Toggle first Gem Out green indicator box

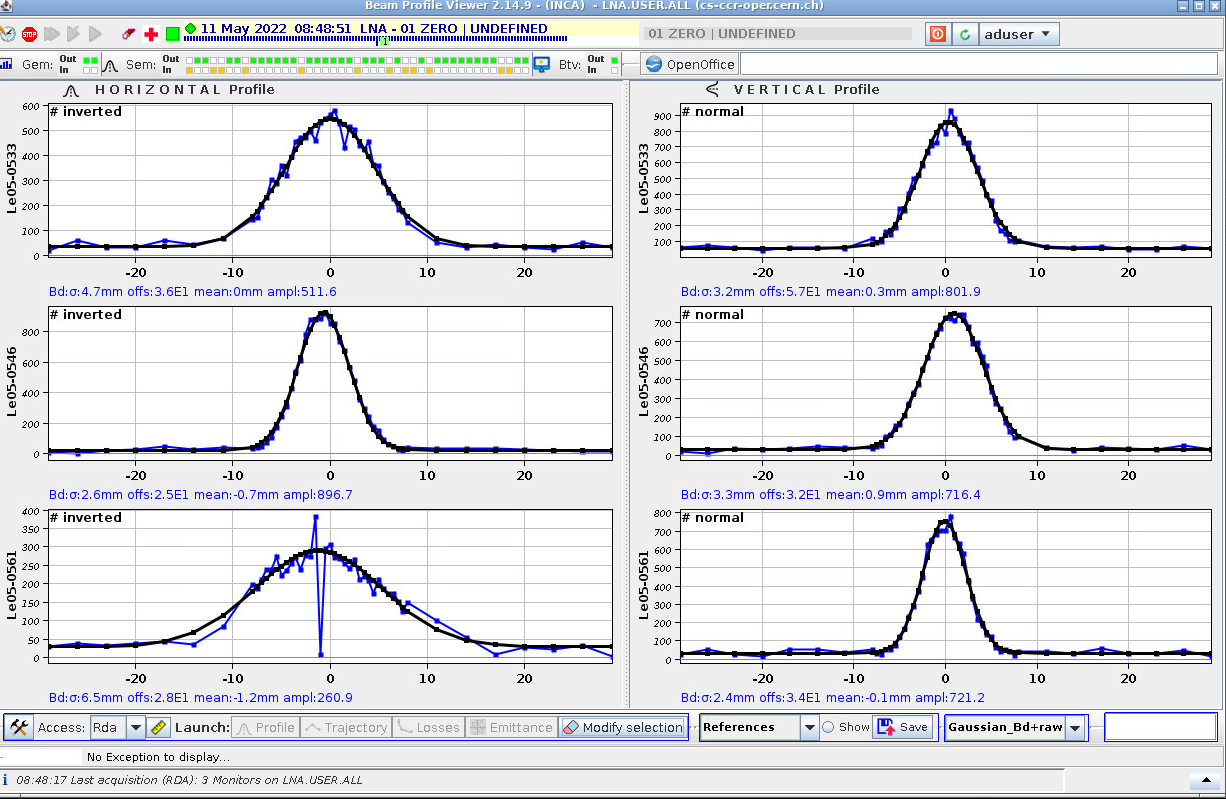click(87, 60)
